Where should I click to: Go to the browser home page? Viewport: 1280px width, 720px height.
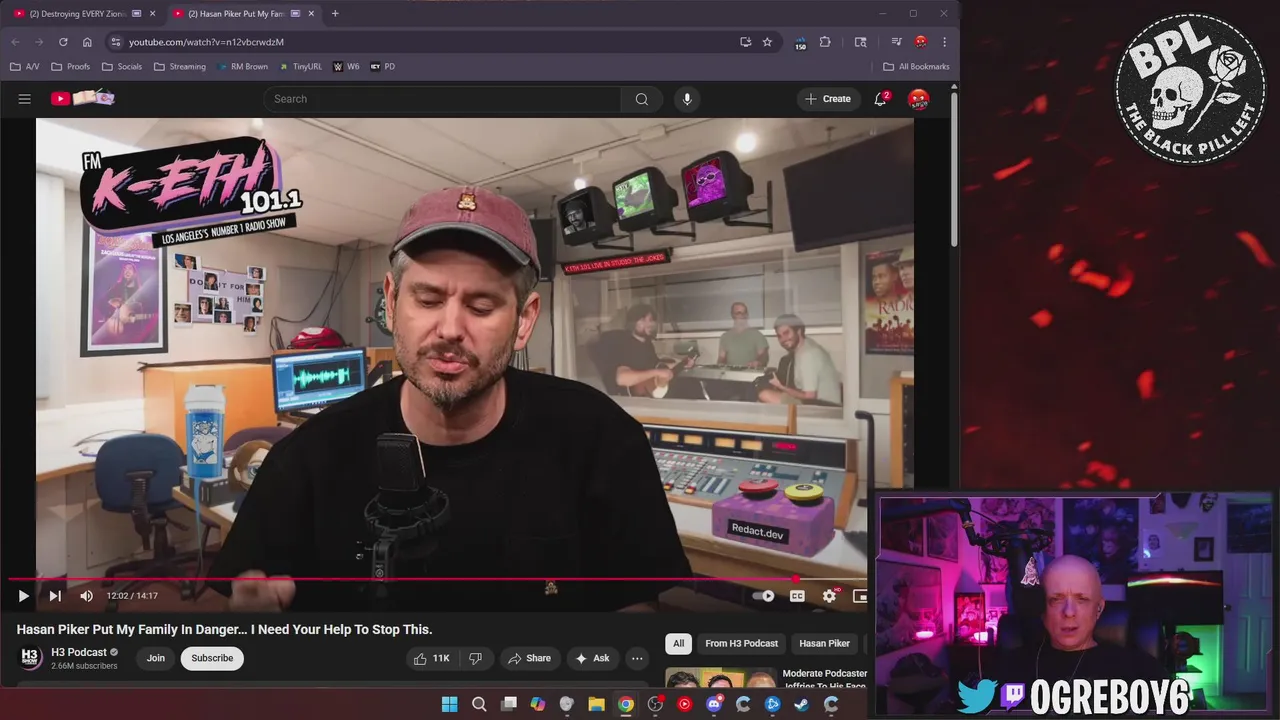point(87,42)
